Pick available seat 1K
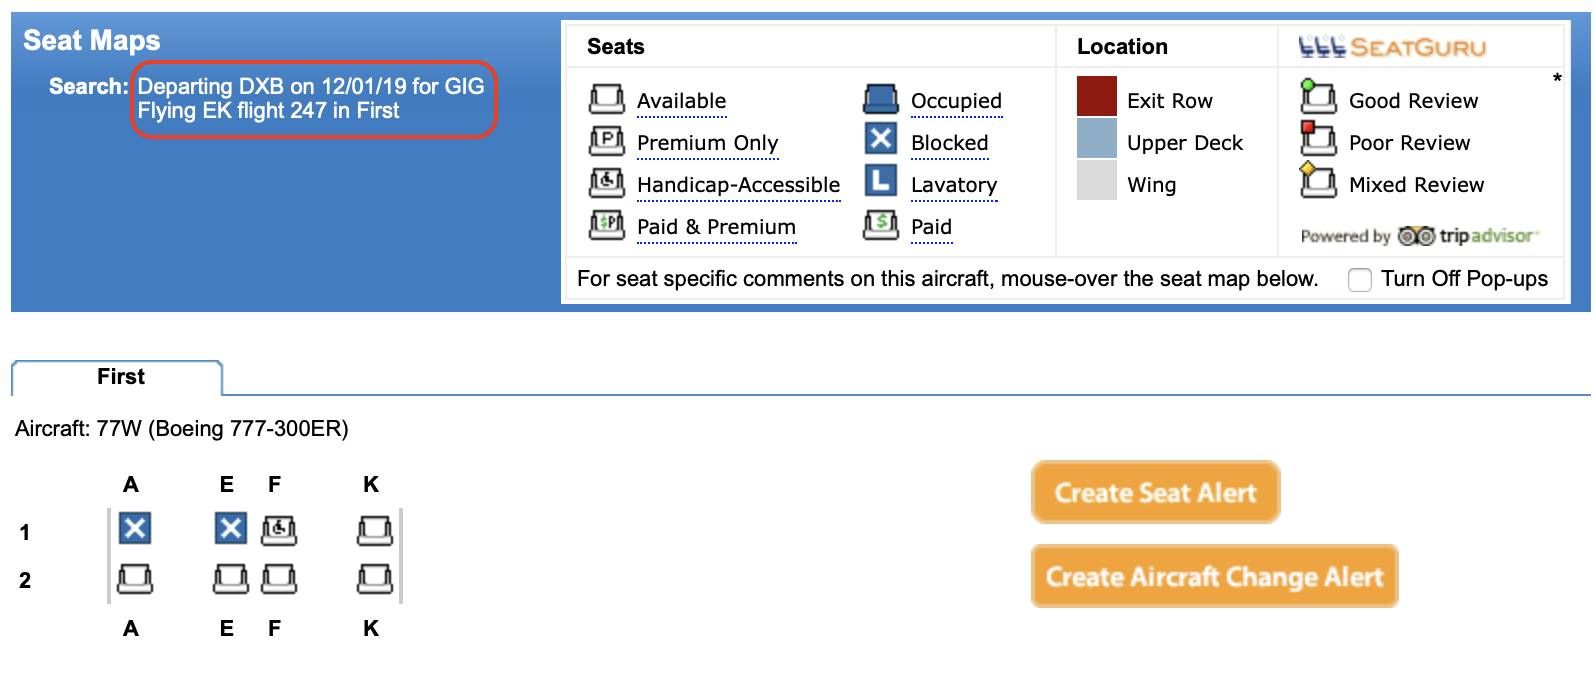This screenshot has height=688, width=1594. 375,529
